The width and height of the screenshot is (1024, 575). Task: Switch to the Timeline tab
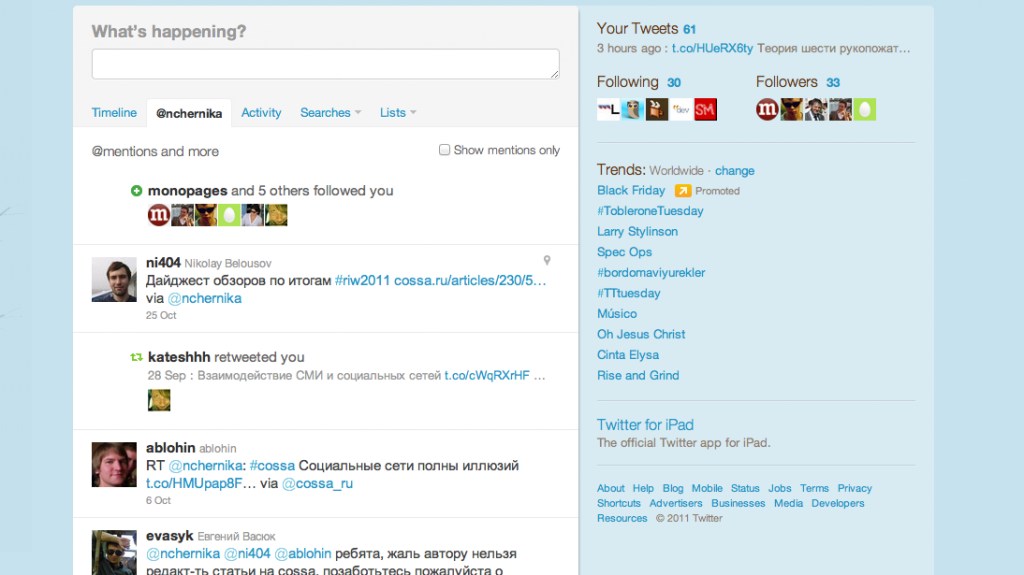click(x=114, y=112)
